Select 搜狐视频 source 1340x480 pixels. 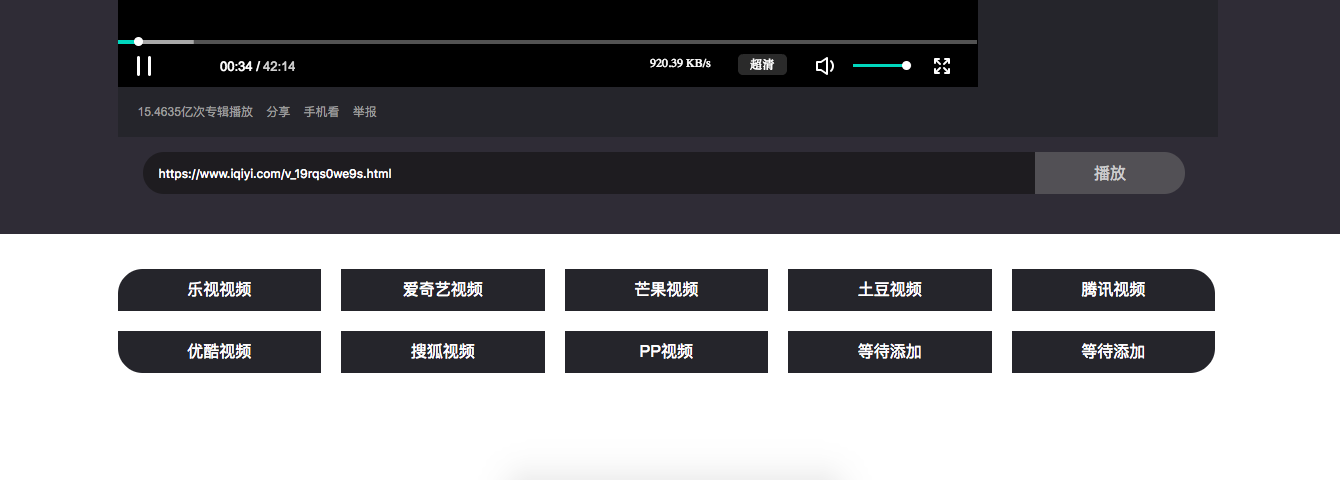tap(443, 352)
